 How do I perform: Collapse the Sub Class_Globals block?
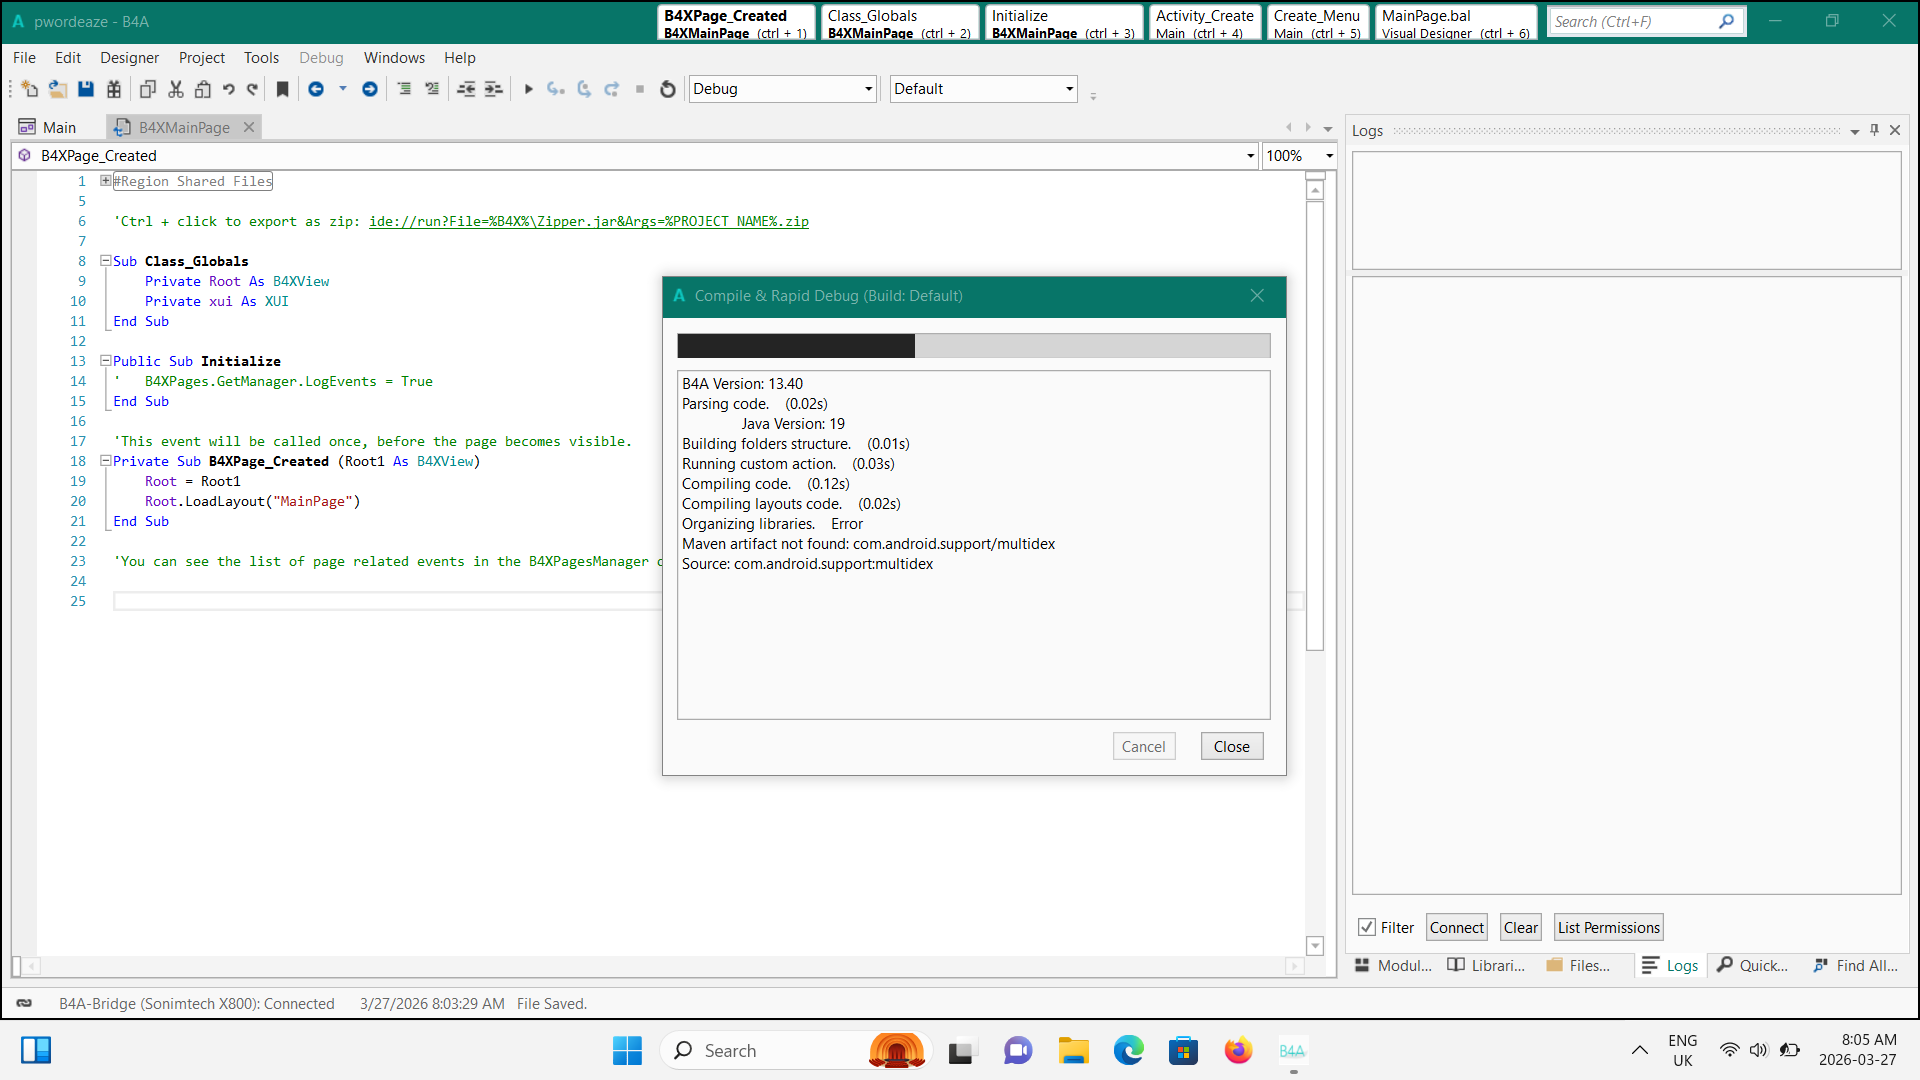[x=105, y=261]
